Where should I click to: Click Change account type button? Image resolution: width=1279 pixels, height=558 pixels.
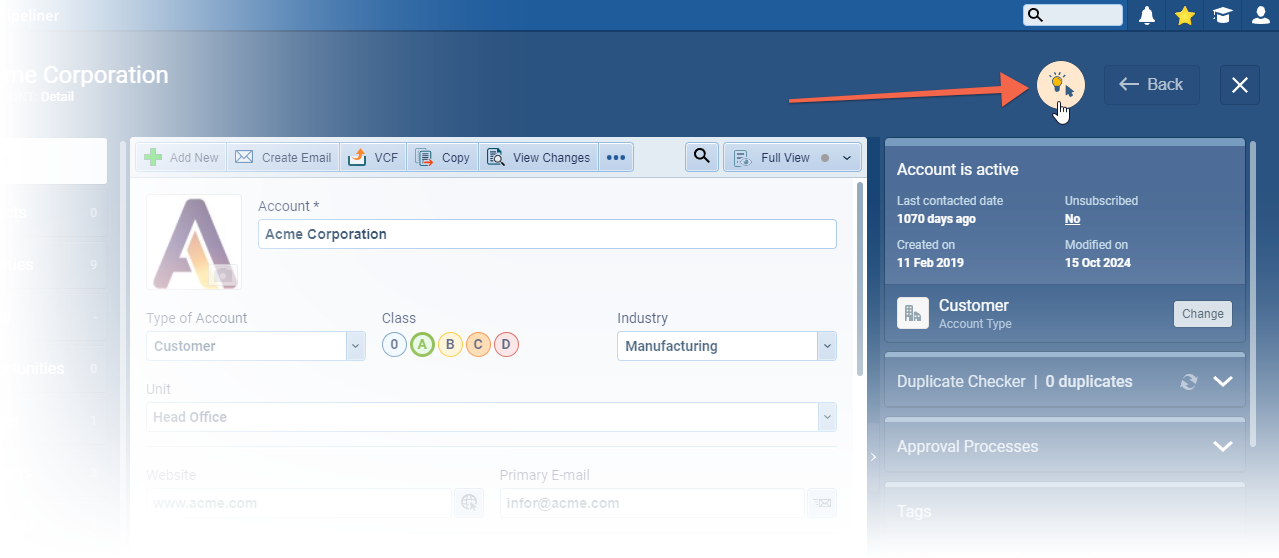tap(1202, 314)
